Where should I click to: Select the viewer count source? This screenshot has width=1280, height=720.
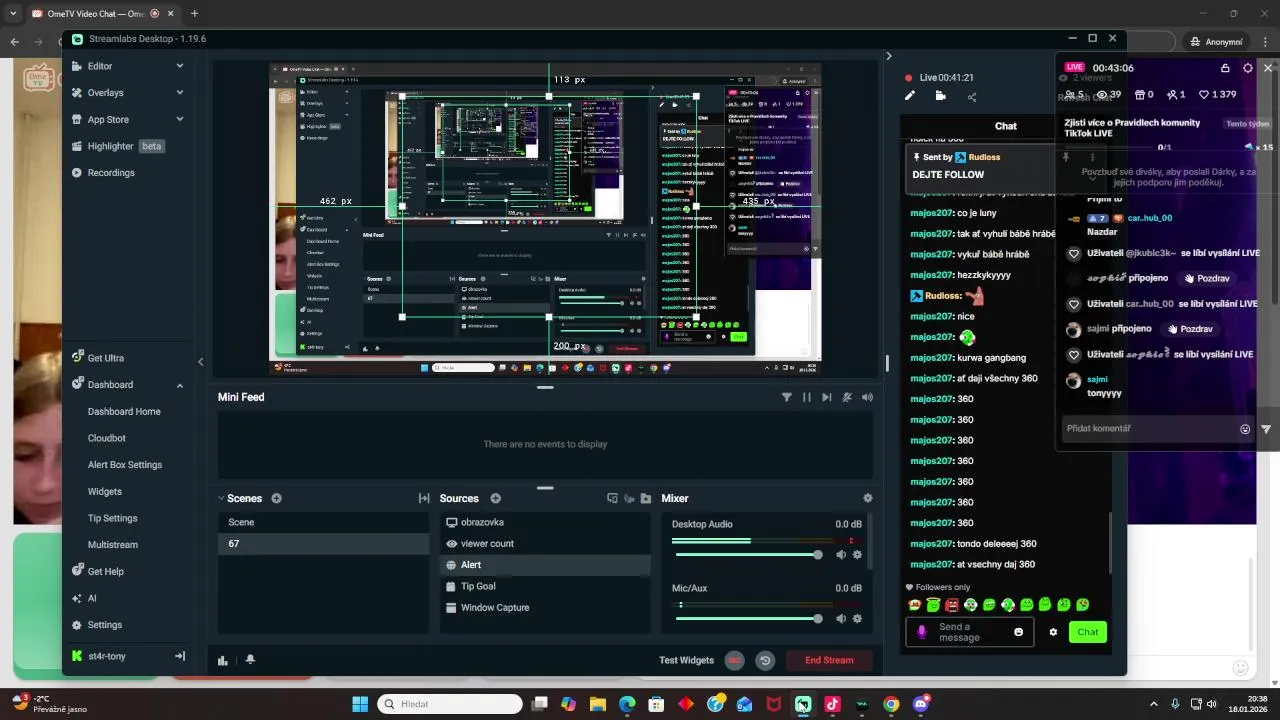point(545,544)
